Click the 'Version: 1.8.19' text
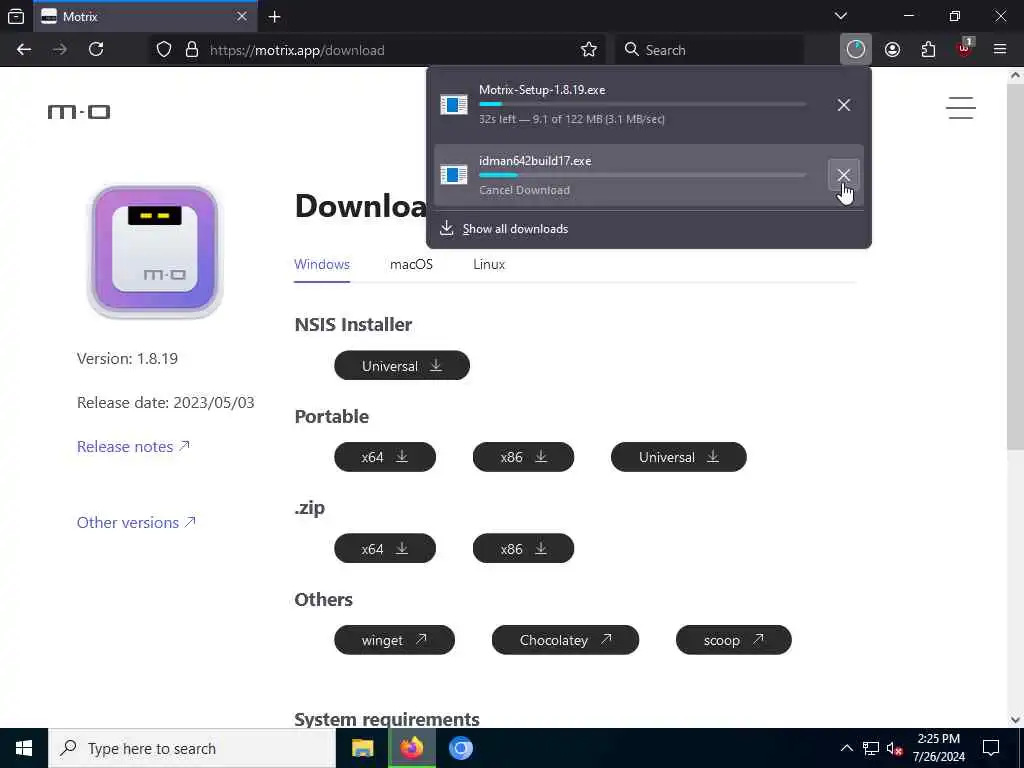1024x768 pixels. 127,359
